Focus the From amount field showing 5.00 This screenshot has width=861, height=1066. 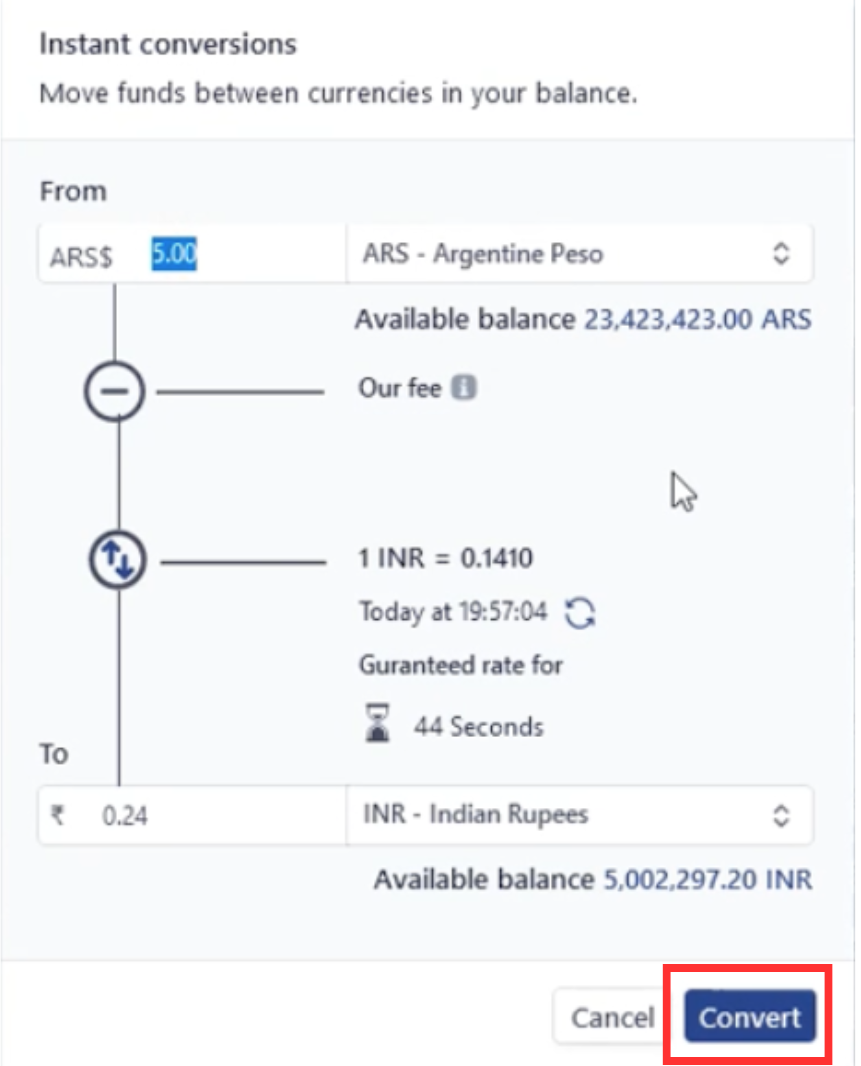click(240, 255)
